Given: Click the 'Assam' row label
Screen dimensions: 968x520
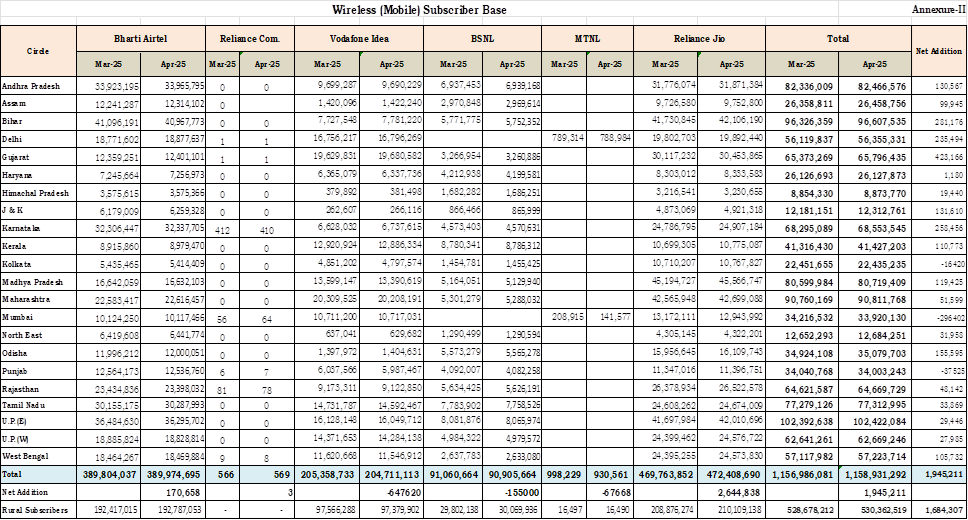Looking at the screenshot, I should pyautogui.click(x=14, y=104).
